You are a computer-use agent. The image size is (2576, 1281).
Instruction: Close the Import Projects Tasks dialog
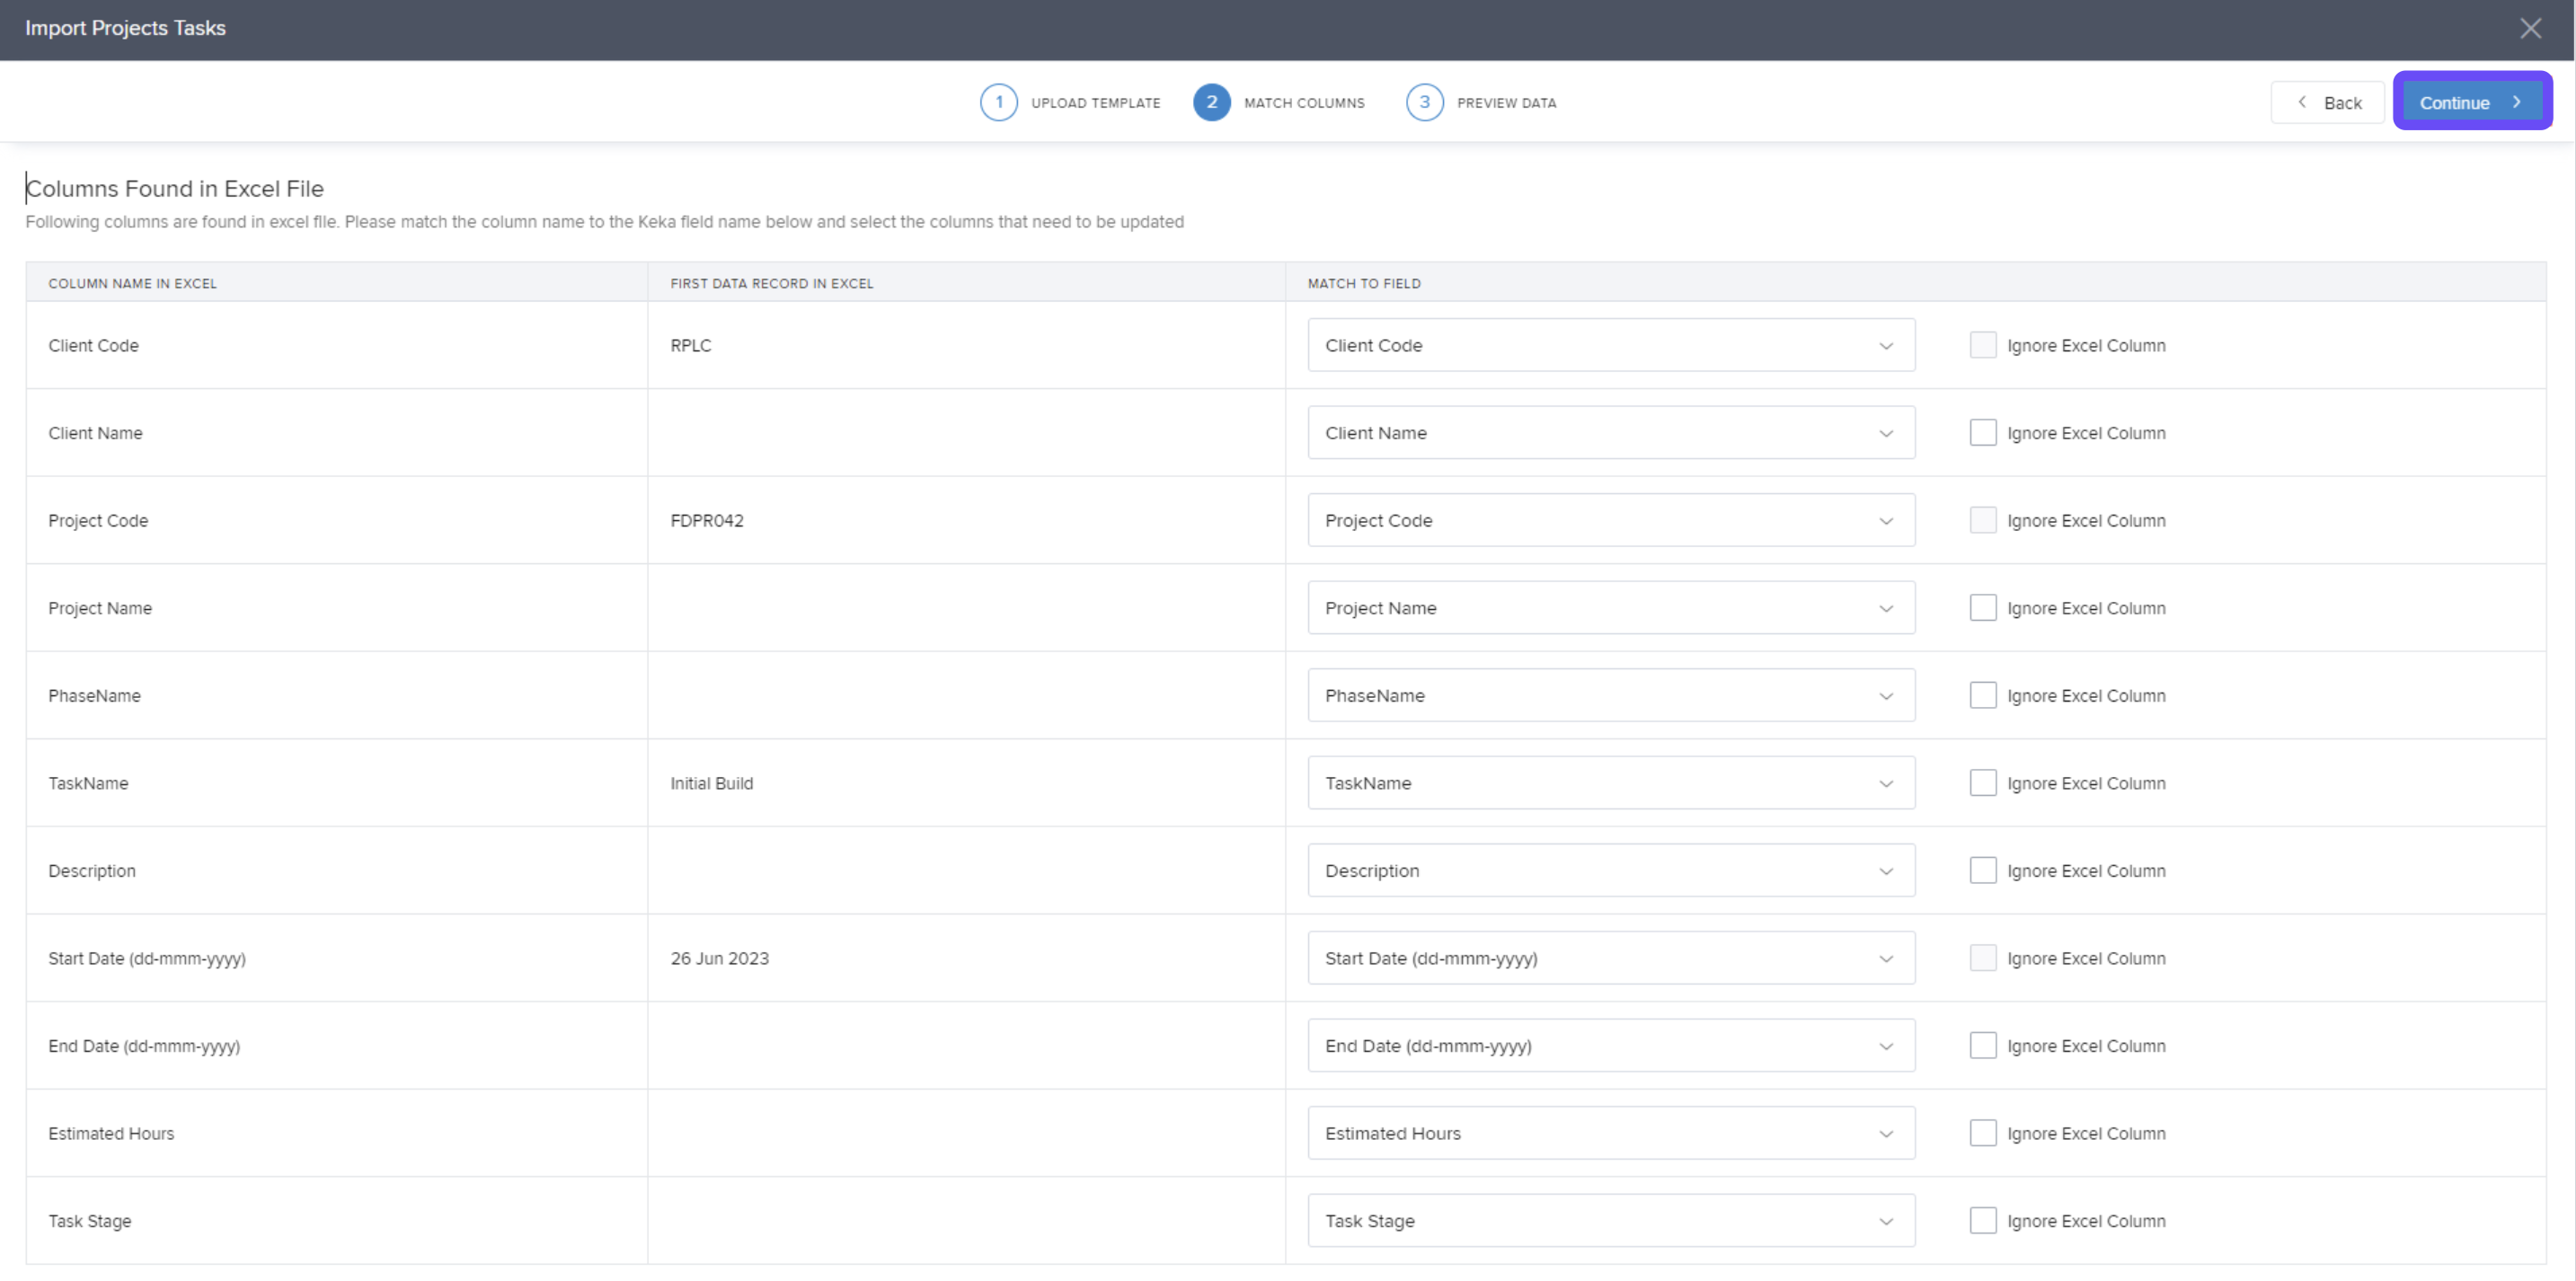pos(2530,28)
